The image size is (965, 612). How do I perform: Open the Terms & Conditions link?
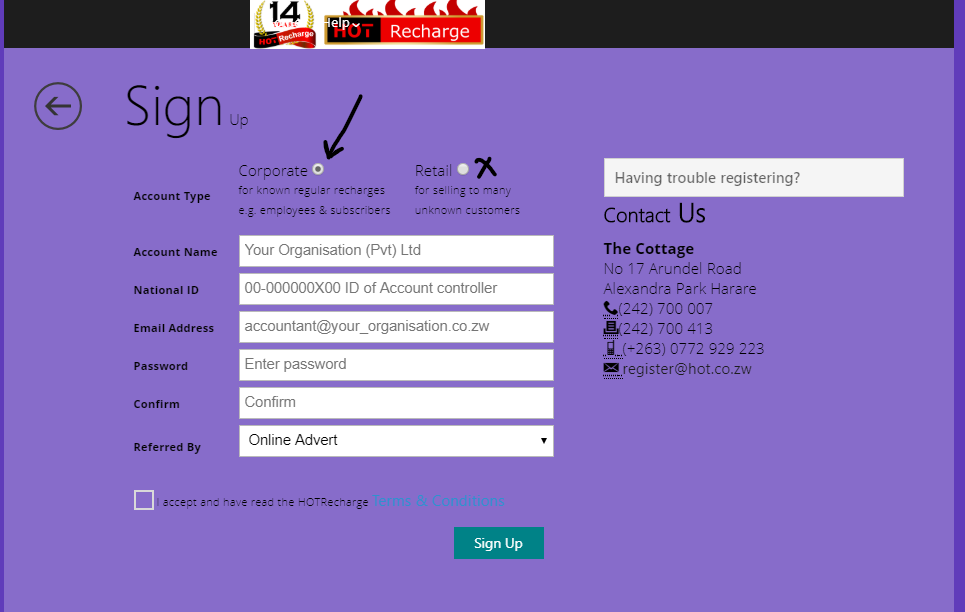[x=437, y=501]
